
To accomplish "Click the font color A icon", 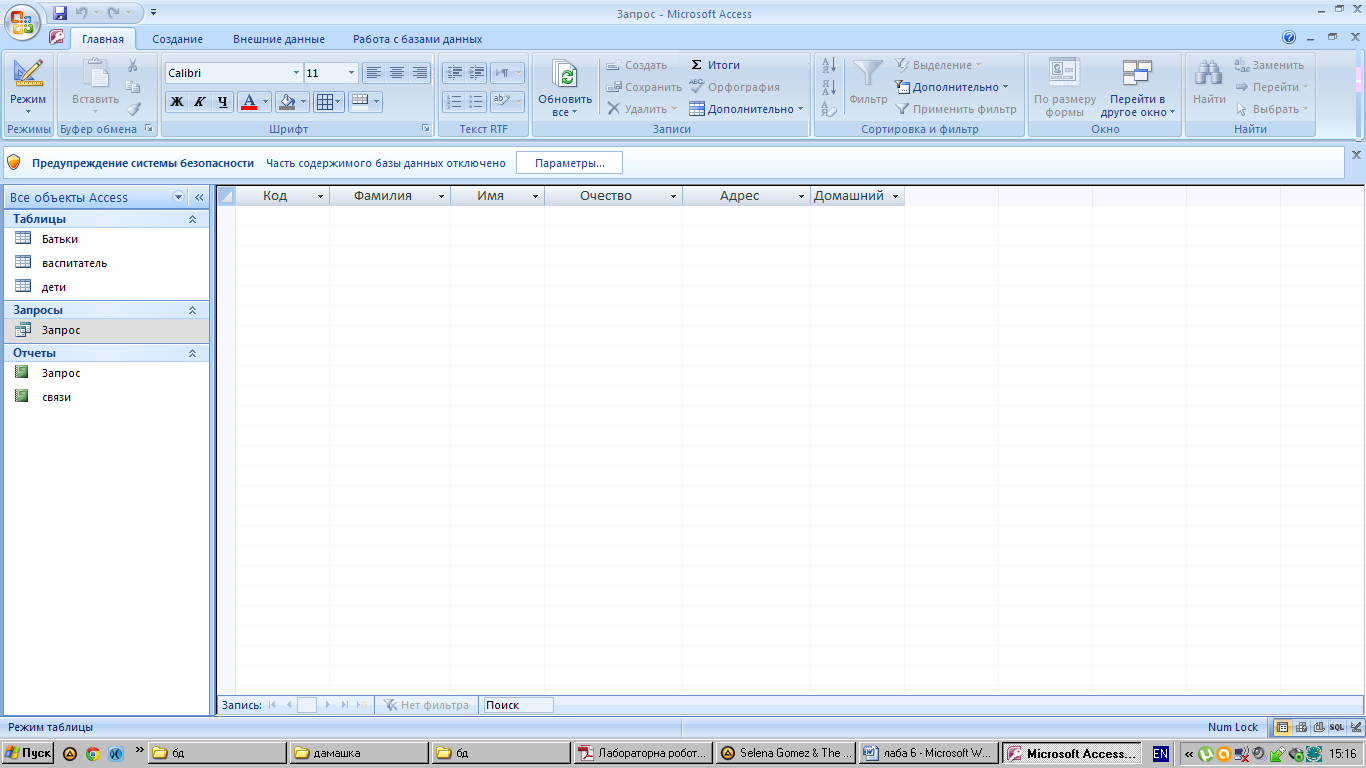I will pos(249,102).
